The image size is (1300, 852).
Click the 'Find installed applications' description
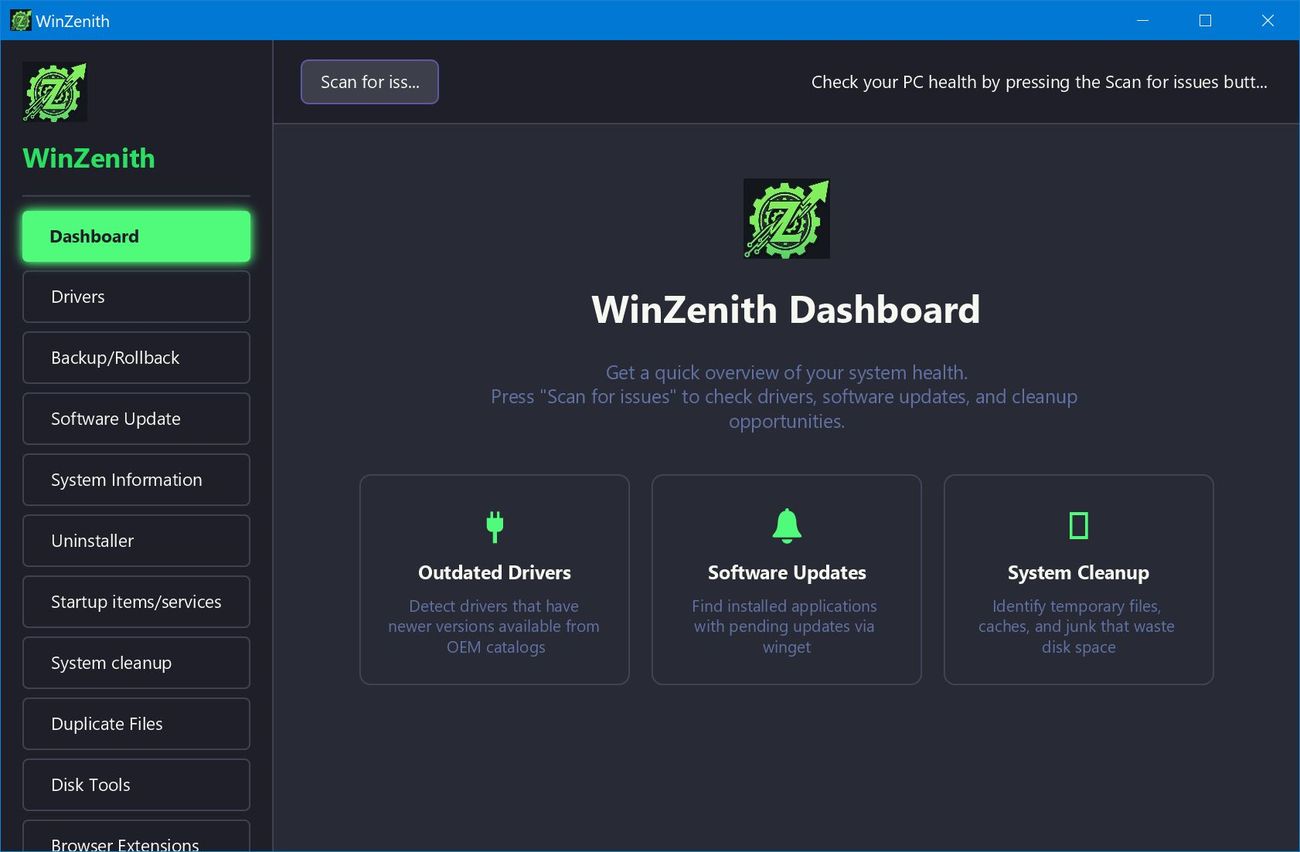(x=786, y=627)
